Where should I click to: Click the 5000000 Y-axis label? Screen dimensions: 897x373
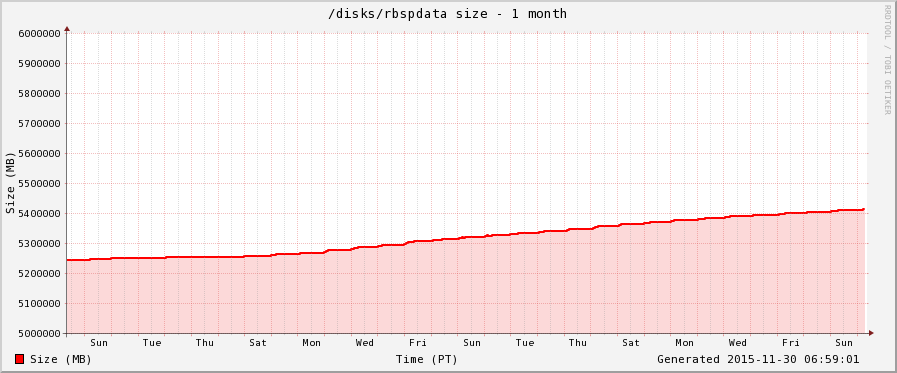tap(40, 334)
